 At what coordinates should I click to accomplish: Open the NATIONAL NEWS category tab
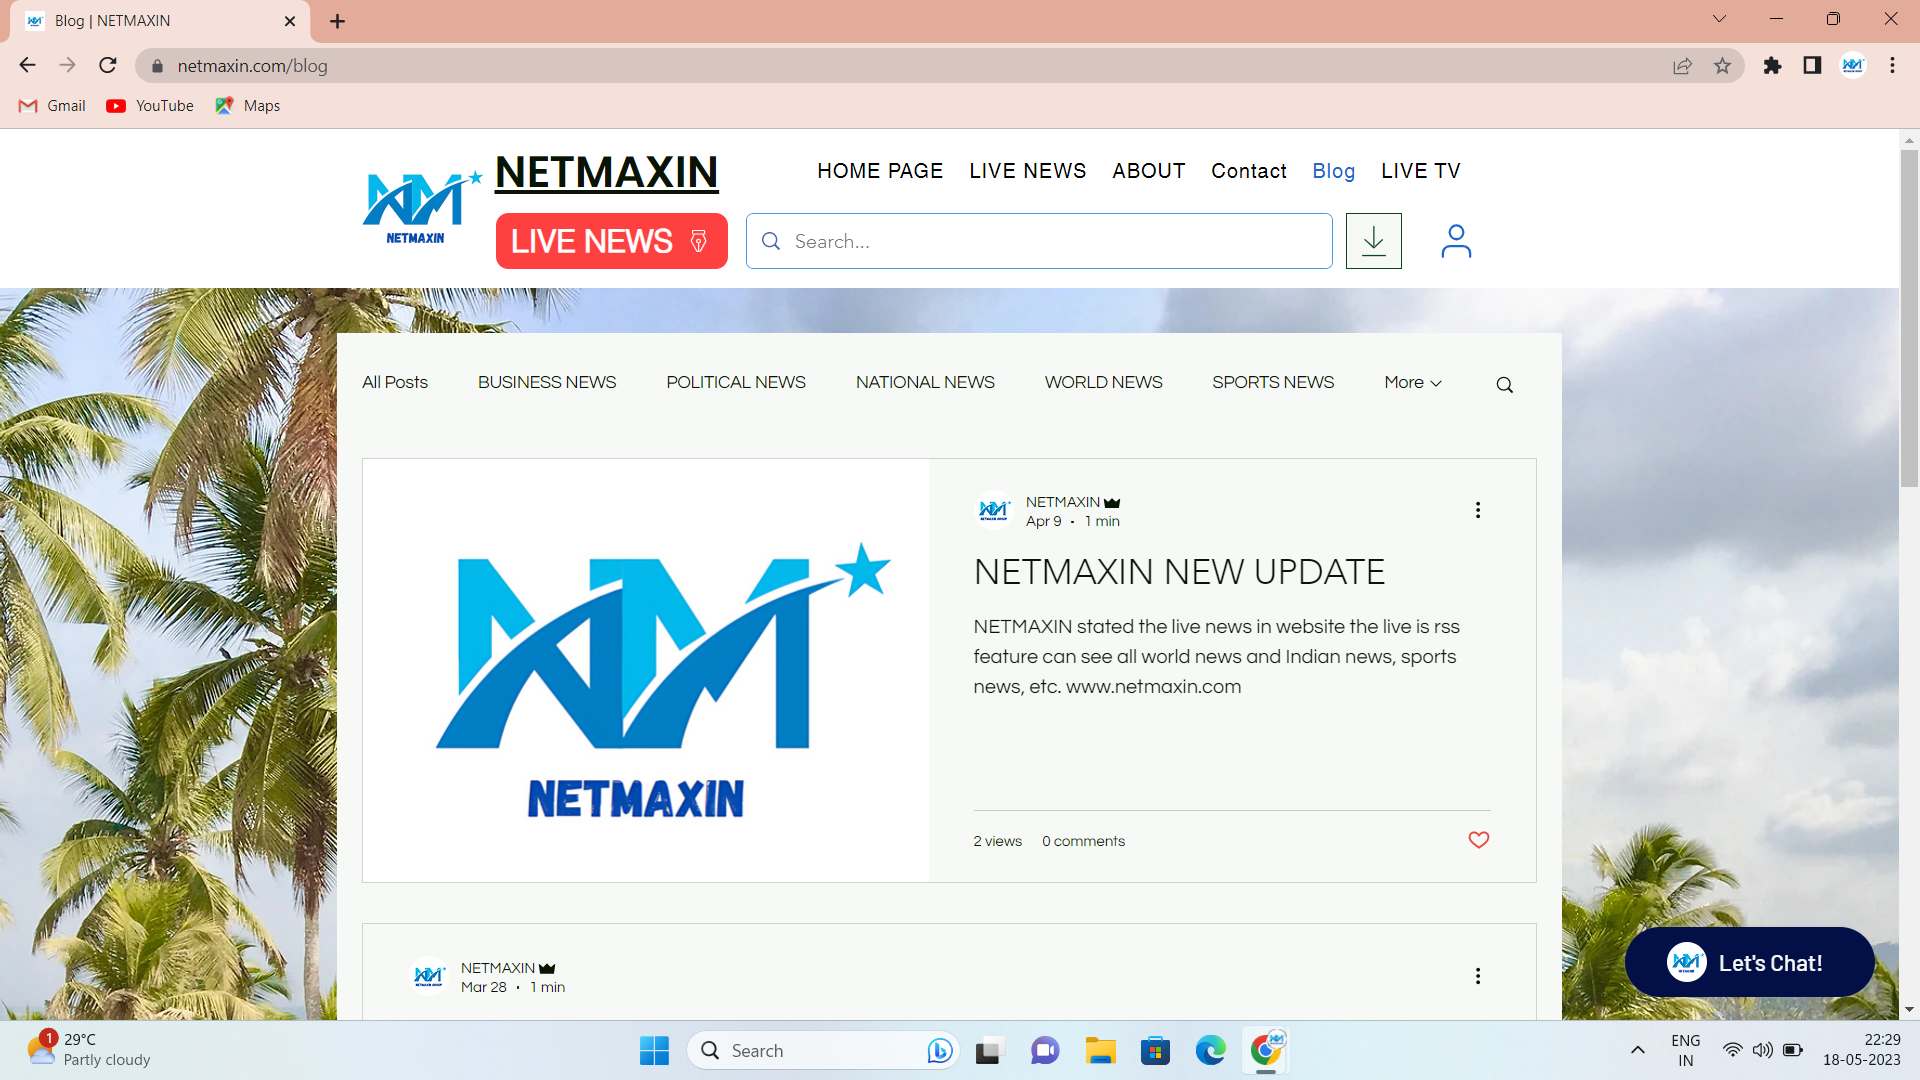(x=925, y=383)
